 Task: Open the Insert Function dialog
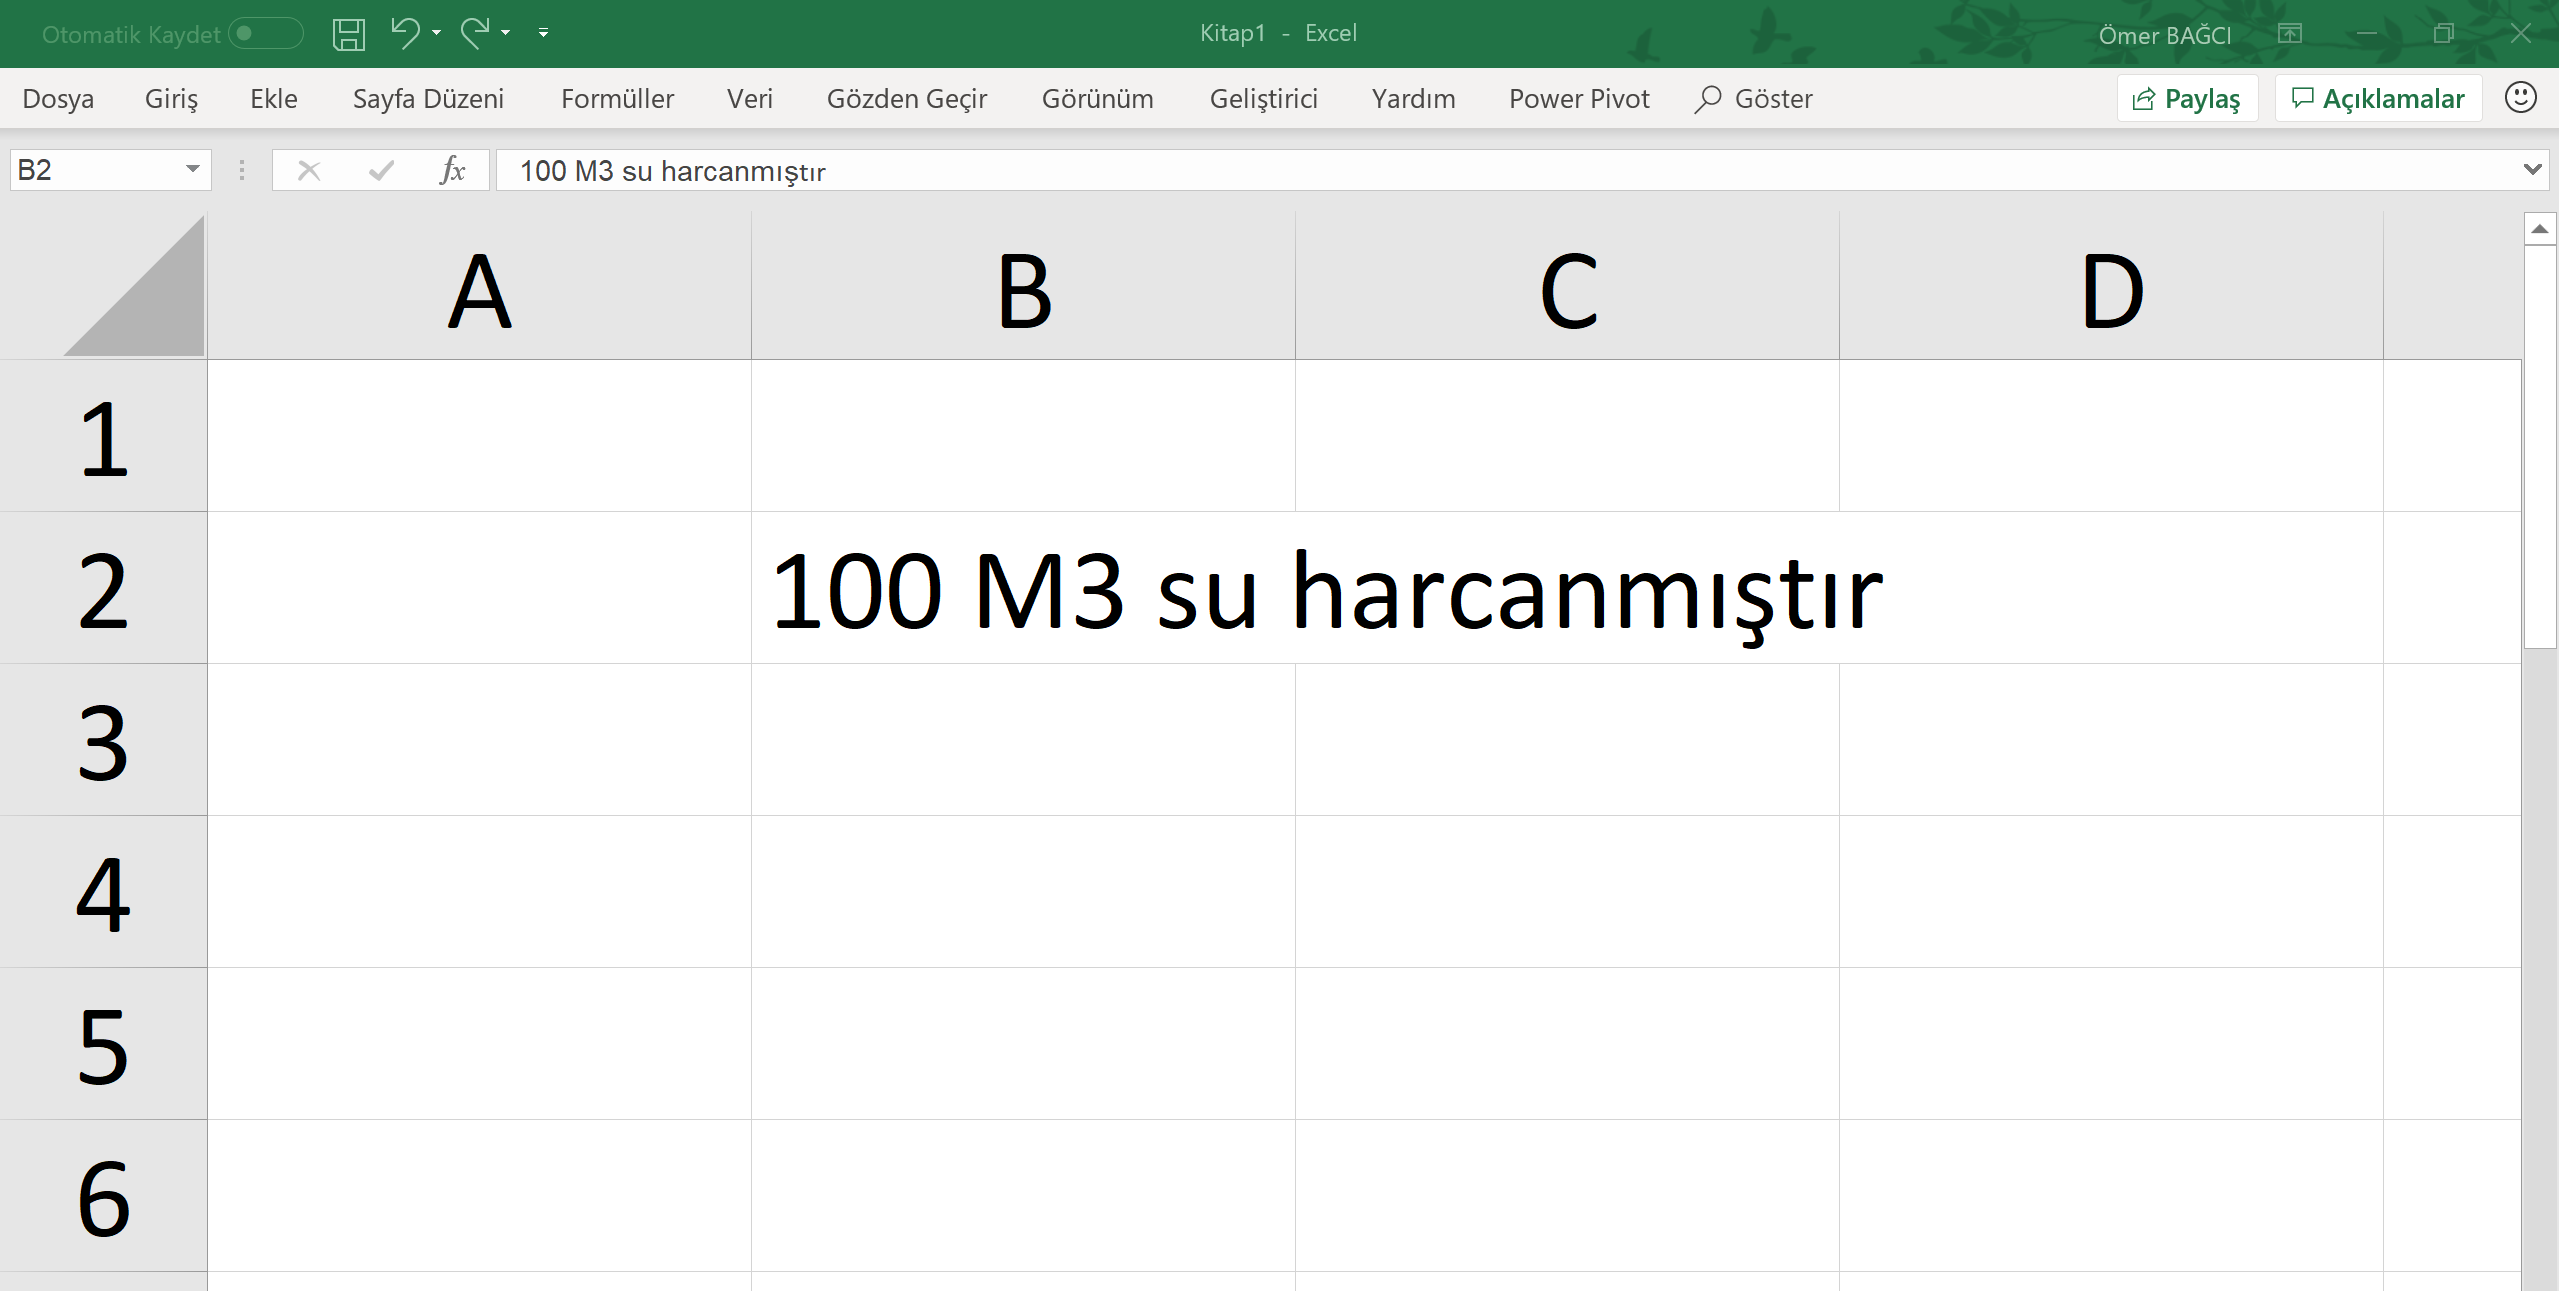click(452, 170)
